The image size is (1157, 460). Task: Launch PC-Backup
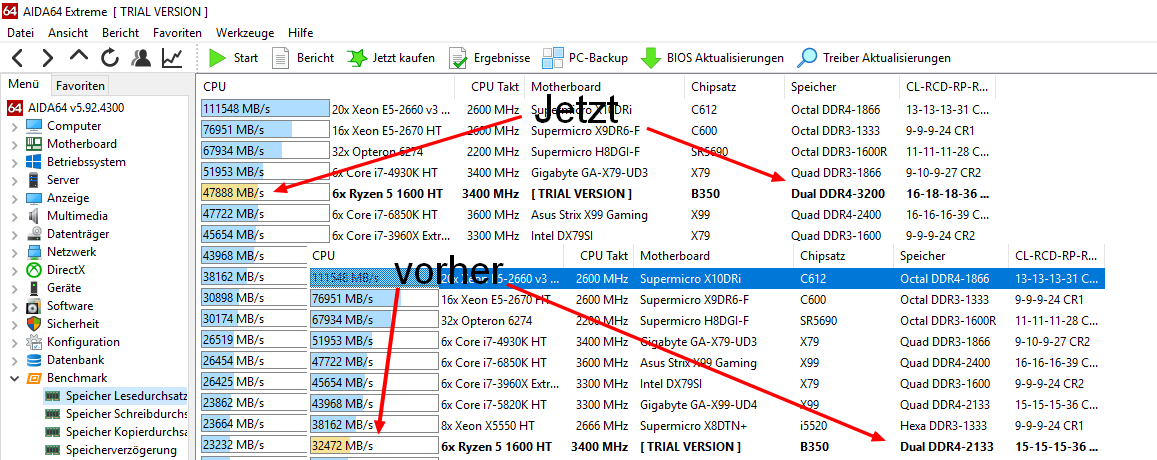click(585, 58)
